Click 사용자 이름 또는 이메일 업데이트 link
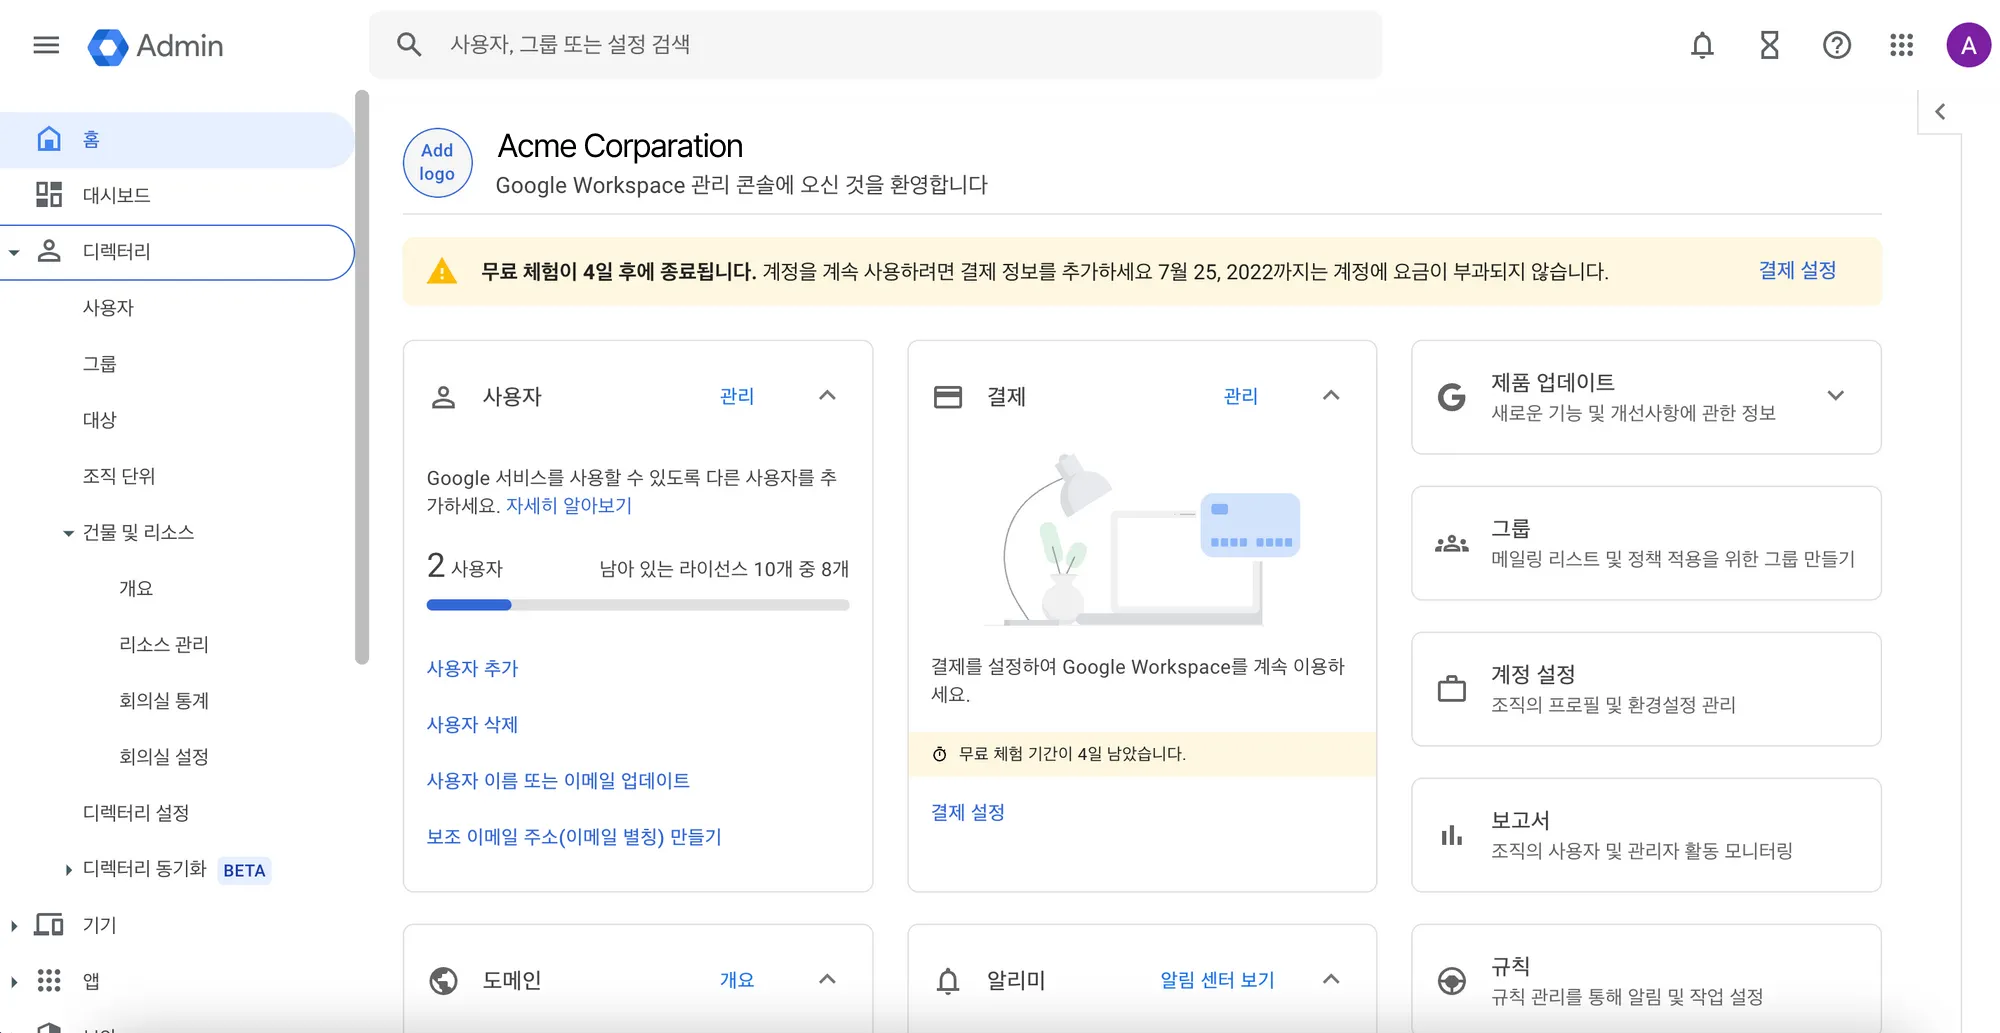 coord(558,780)
